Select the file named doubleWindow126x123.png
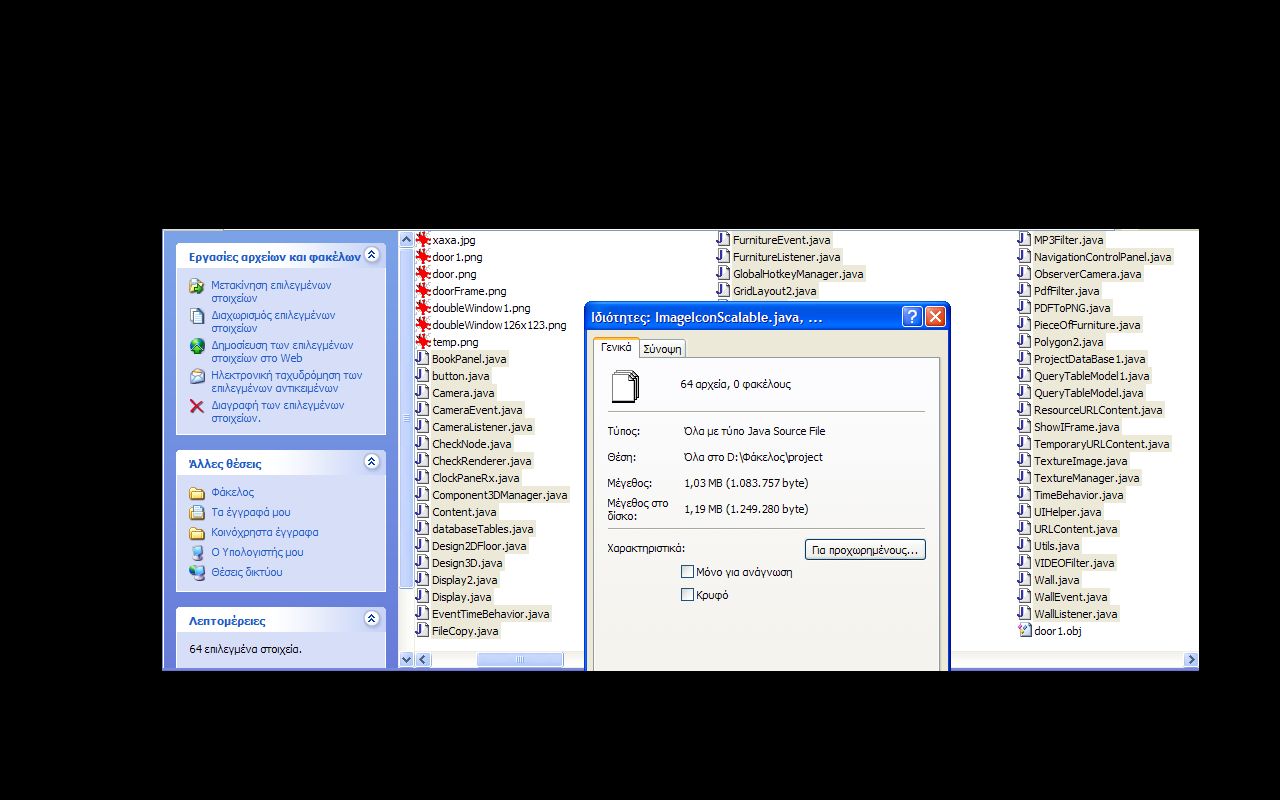 click(x=499, y=325)
